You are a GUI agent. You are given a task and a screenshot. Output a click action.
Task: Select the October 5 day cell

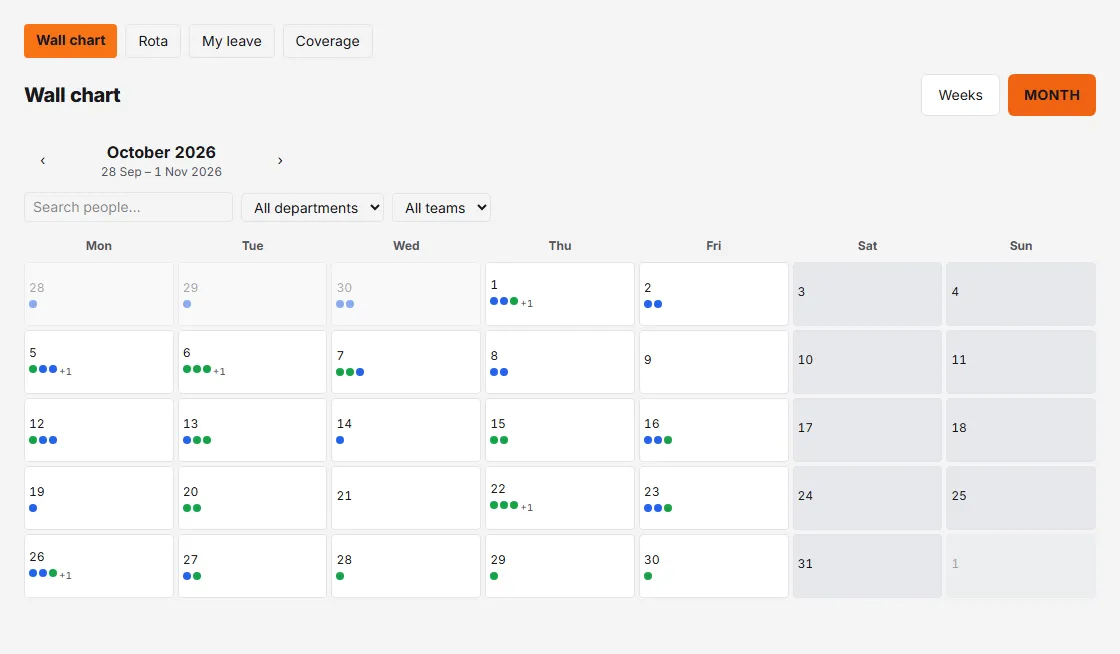pyautogui.click(x=99, y=362)
